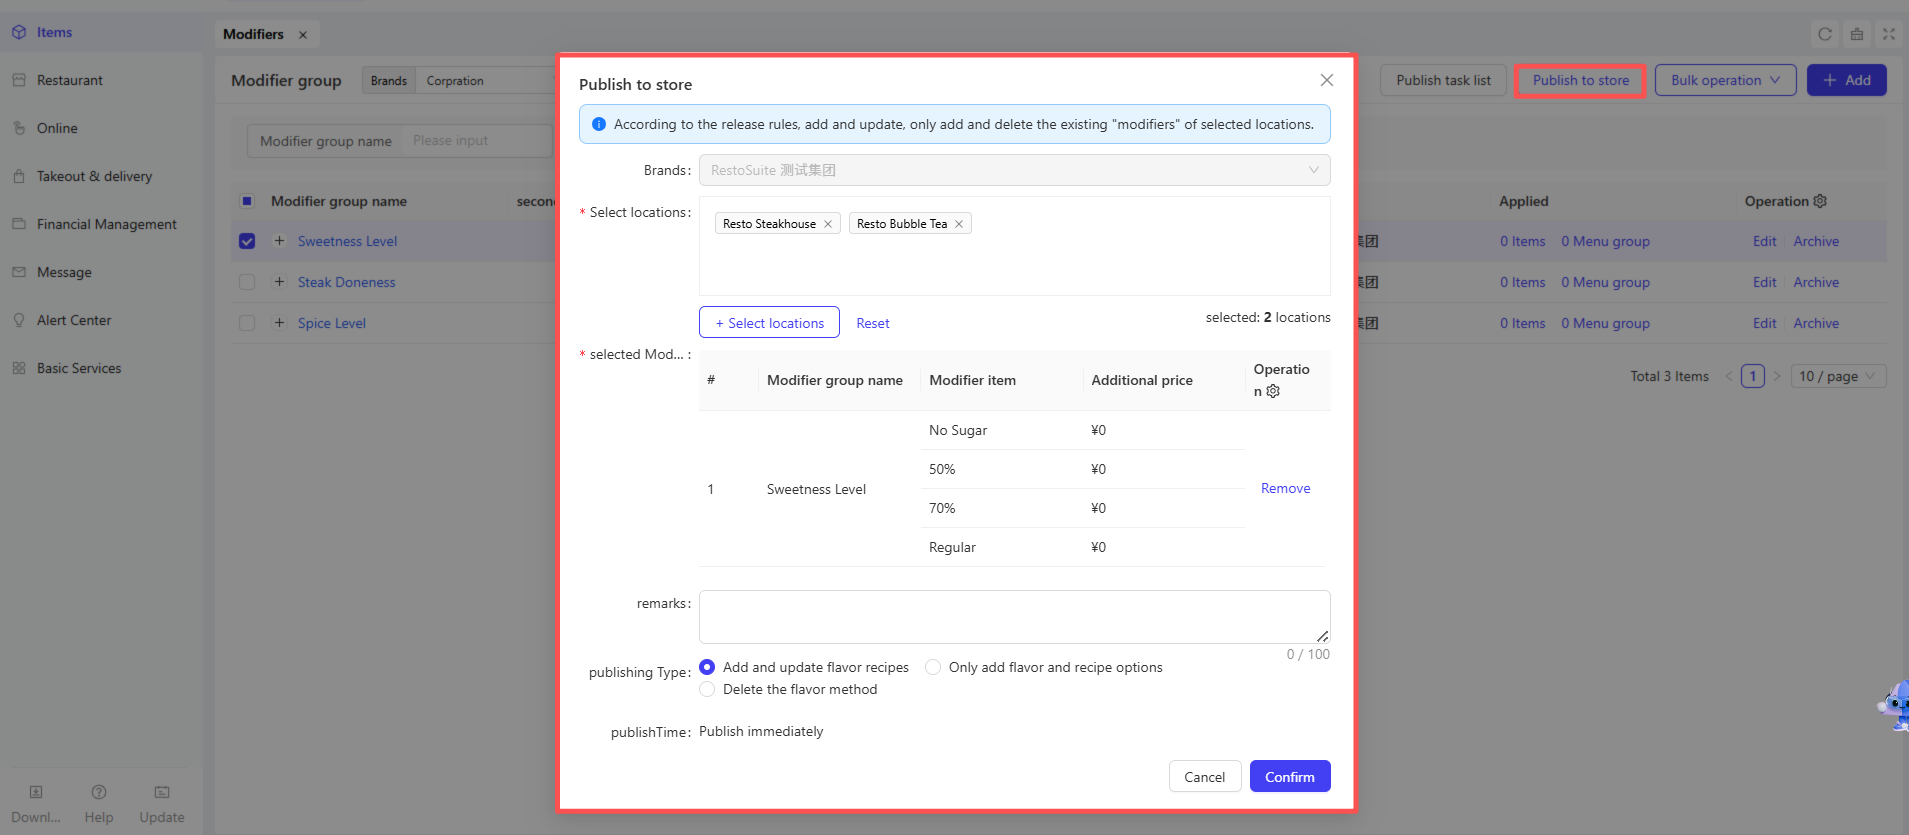The width and height of the screenshot is (1909, 835).
Task: Open Financial Management menu item
Action: pyautogui.click(x=106, y=224)
